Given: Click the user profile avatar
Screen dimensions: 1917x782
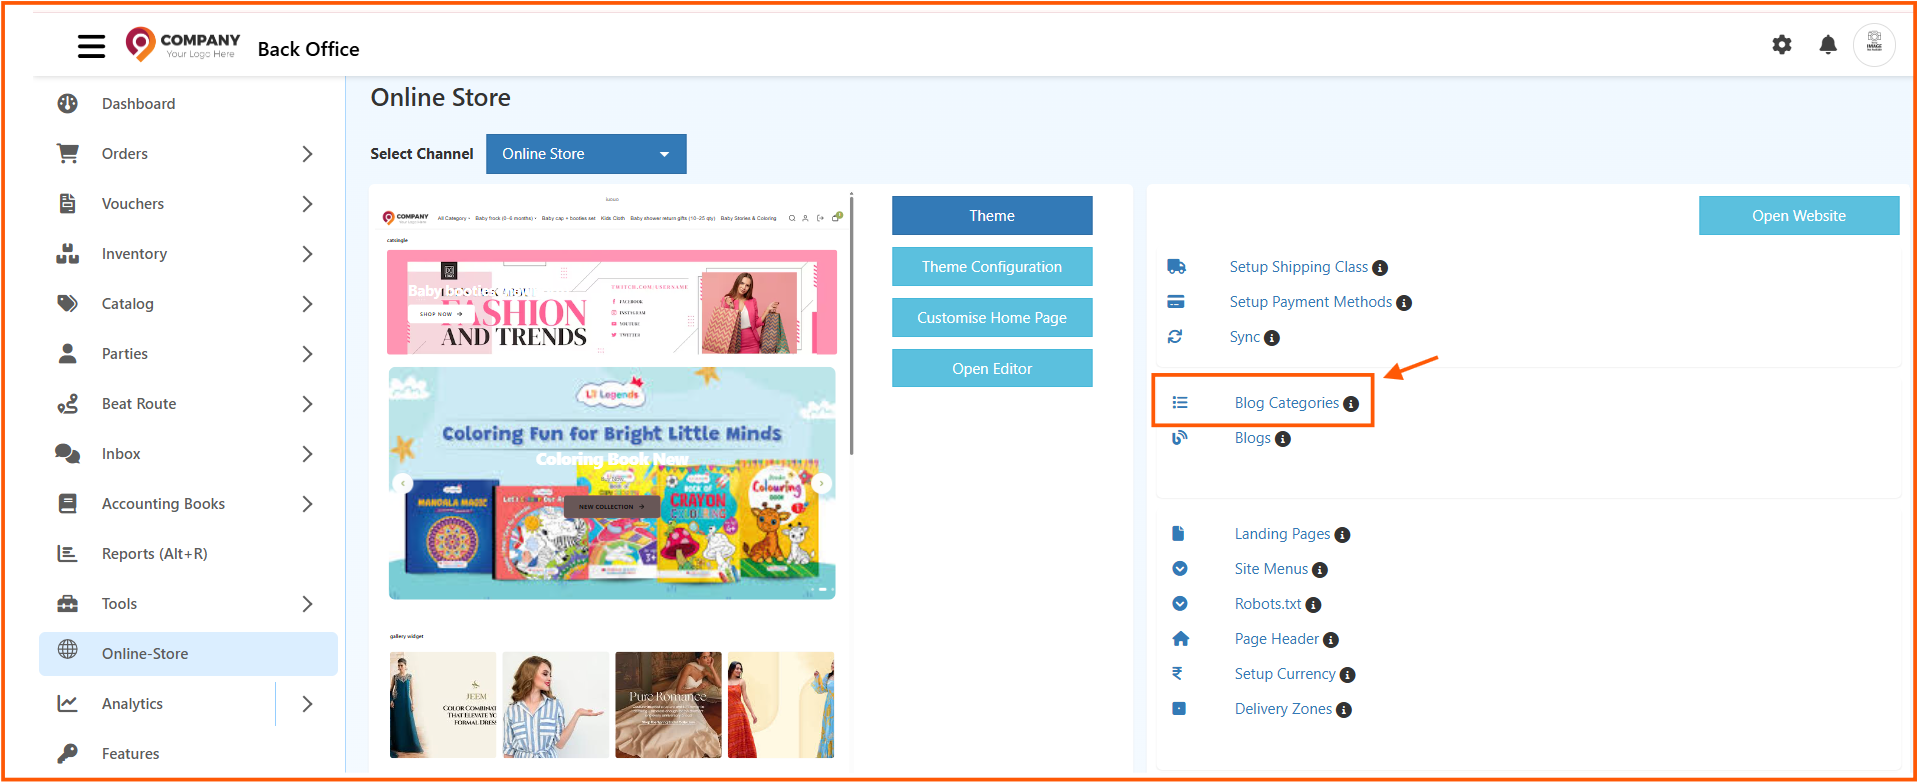Looking at the screenshot, I should point(1873,45).
